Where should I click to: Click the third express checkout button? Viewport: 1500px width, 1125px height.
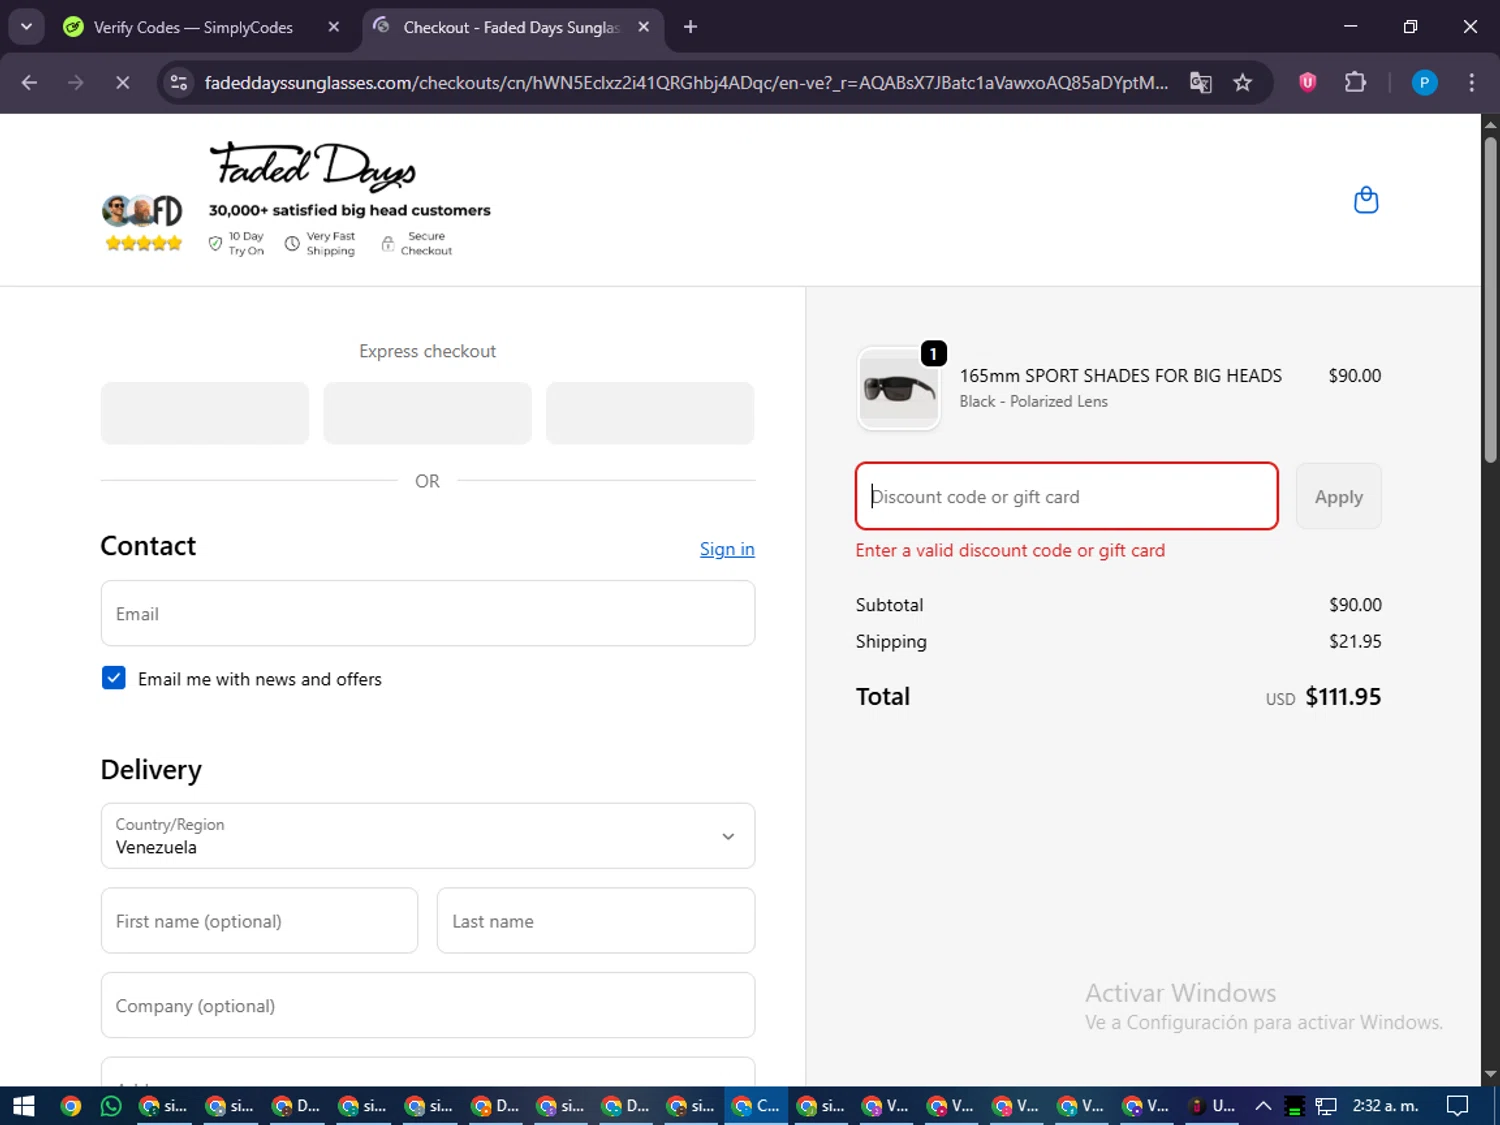click(650, 413)
